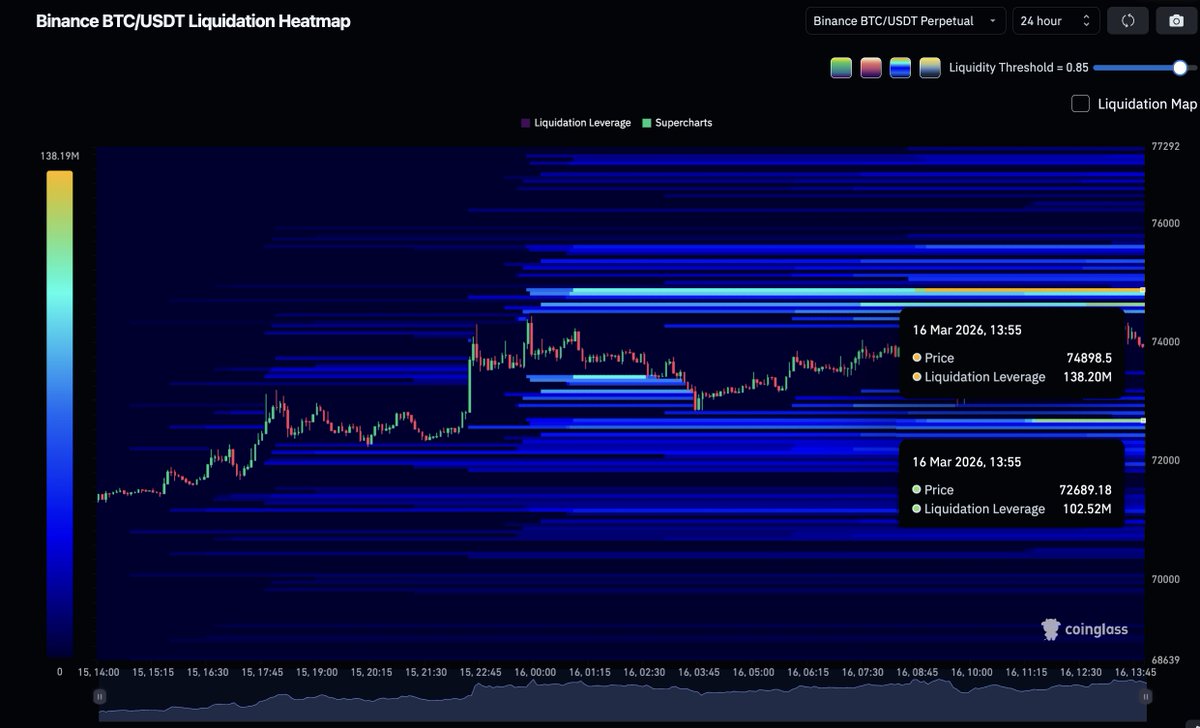Viewport: 1200px width, 728px height.
Task: Click the refresh chart icon
Action: pyautogui.click(x=1128, y=20)
